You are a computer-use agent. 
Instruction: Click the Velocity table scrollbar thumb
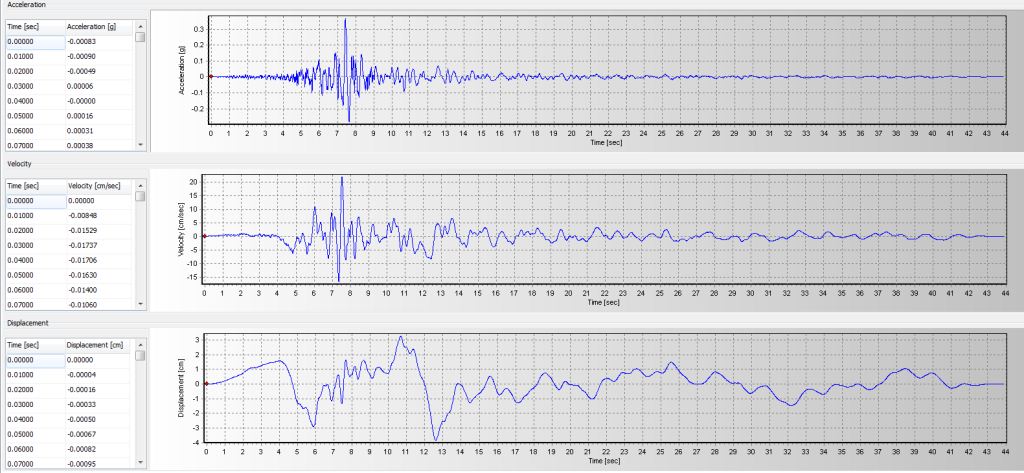tap(141, 197)
